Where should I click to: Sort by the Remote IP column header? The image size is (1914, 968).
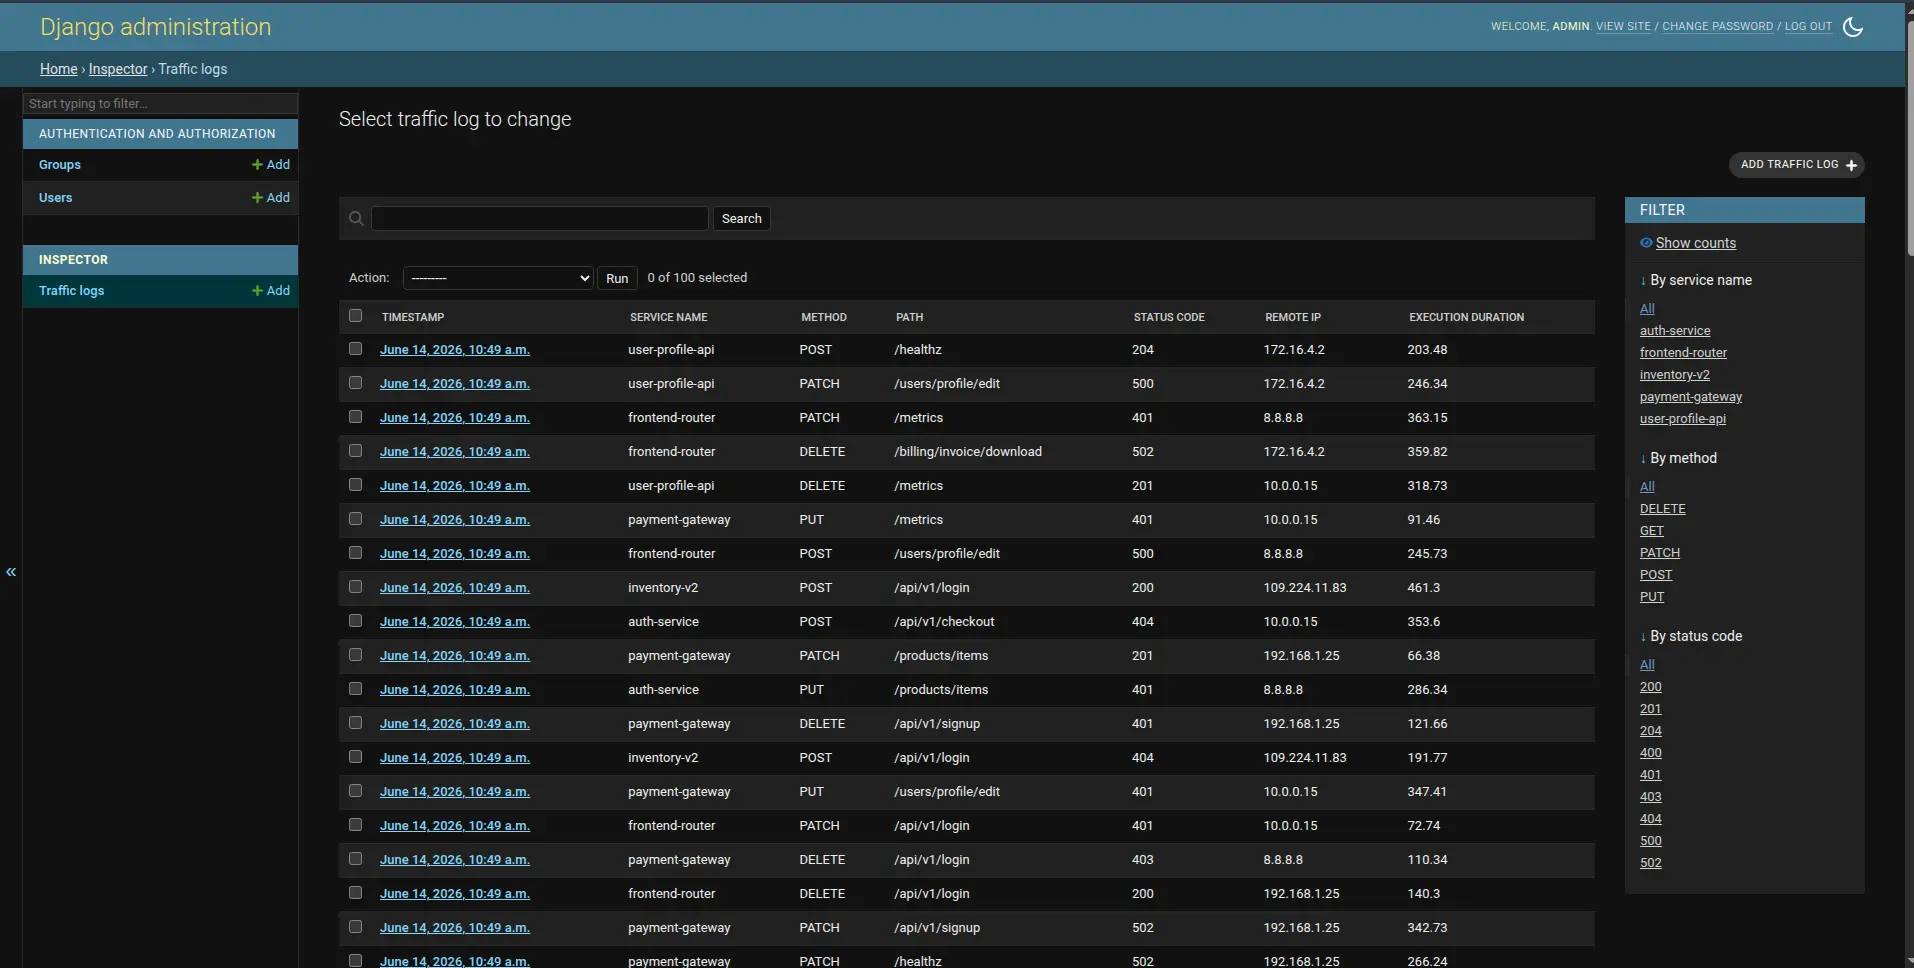[x=1293, y=317]
